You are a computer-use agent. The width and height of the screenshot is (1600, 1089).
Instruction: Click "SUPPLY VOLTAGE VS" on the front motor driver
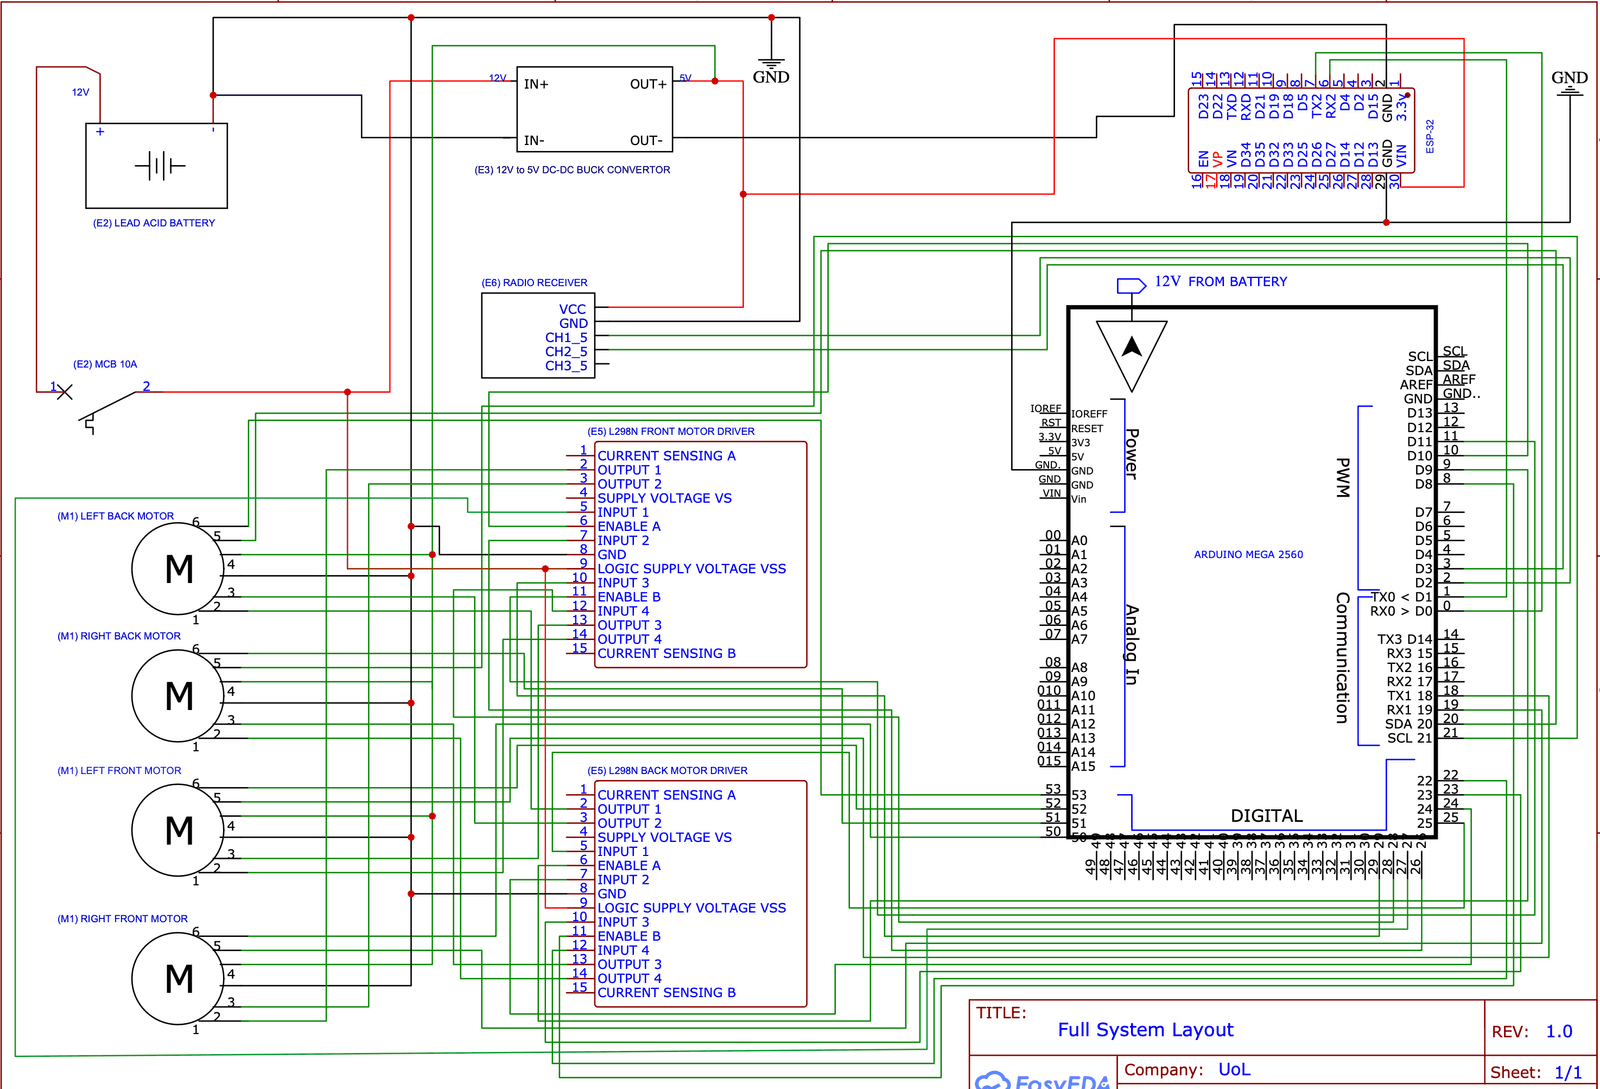(x=664, y=498)
